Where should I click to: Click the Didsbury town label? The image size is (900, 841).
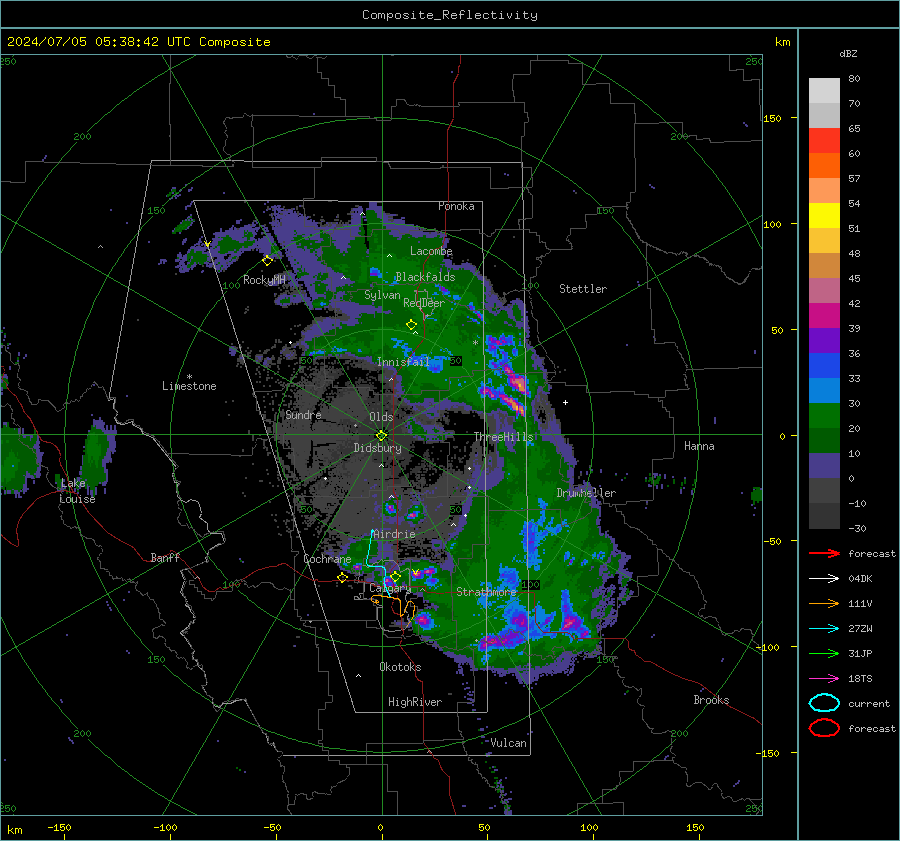point(377,448)
